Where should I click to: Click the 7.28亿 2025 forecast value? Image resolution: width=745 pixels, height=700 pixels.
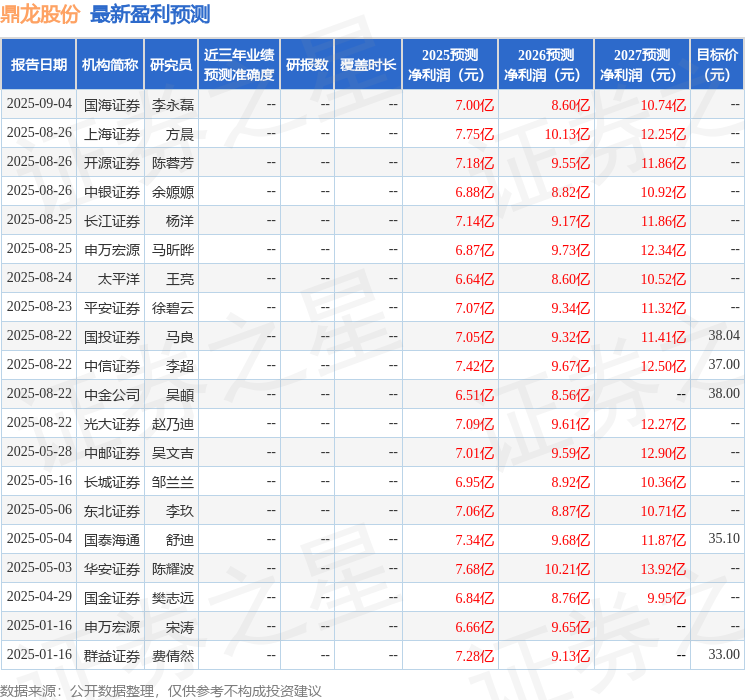point(475,656)
